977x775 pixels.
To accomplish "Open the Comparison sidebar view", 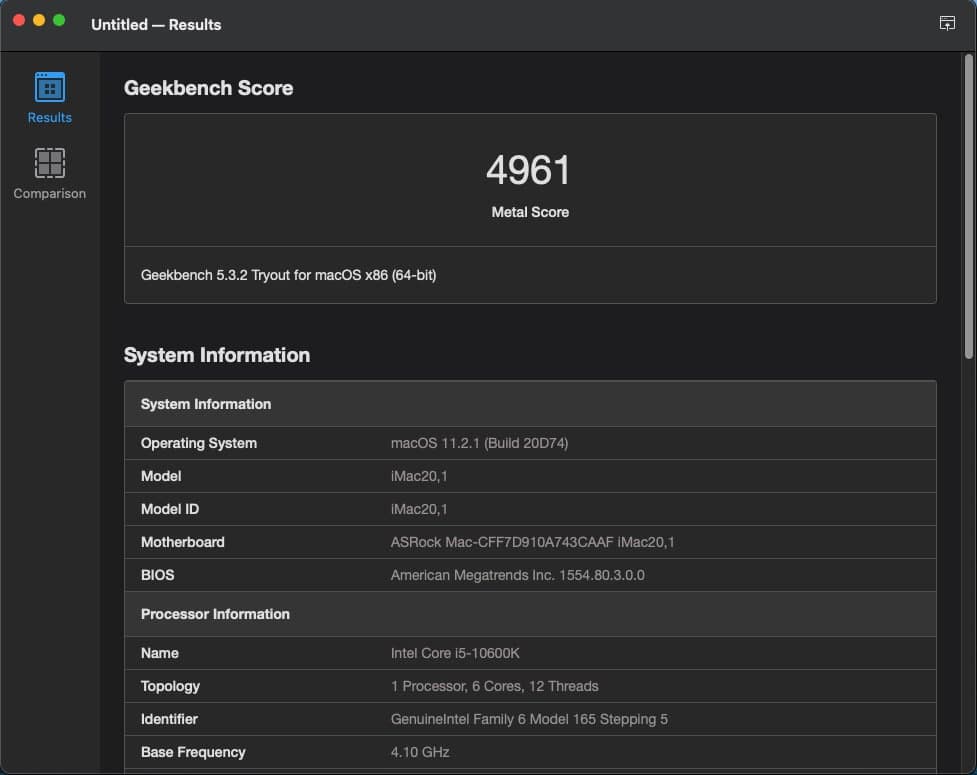I will click(49, 174).
